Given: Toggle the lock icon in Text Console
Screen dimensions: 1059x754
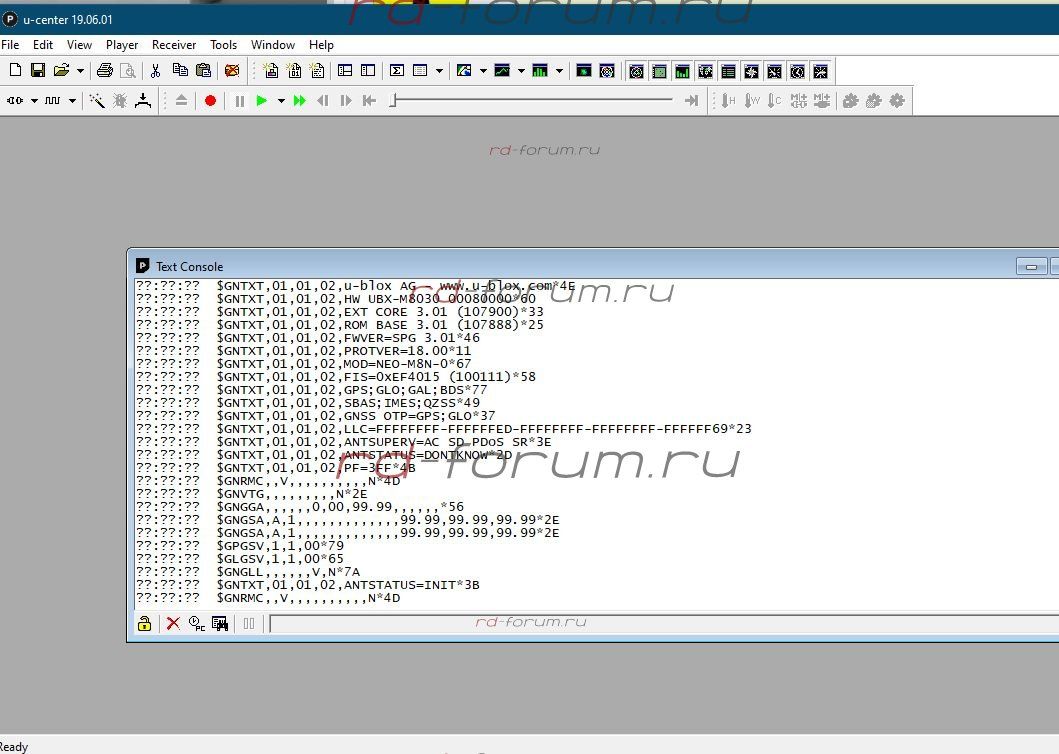Looking at the screenshot, I should pos(144,624).
